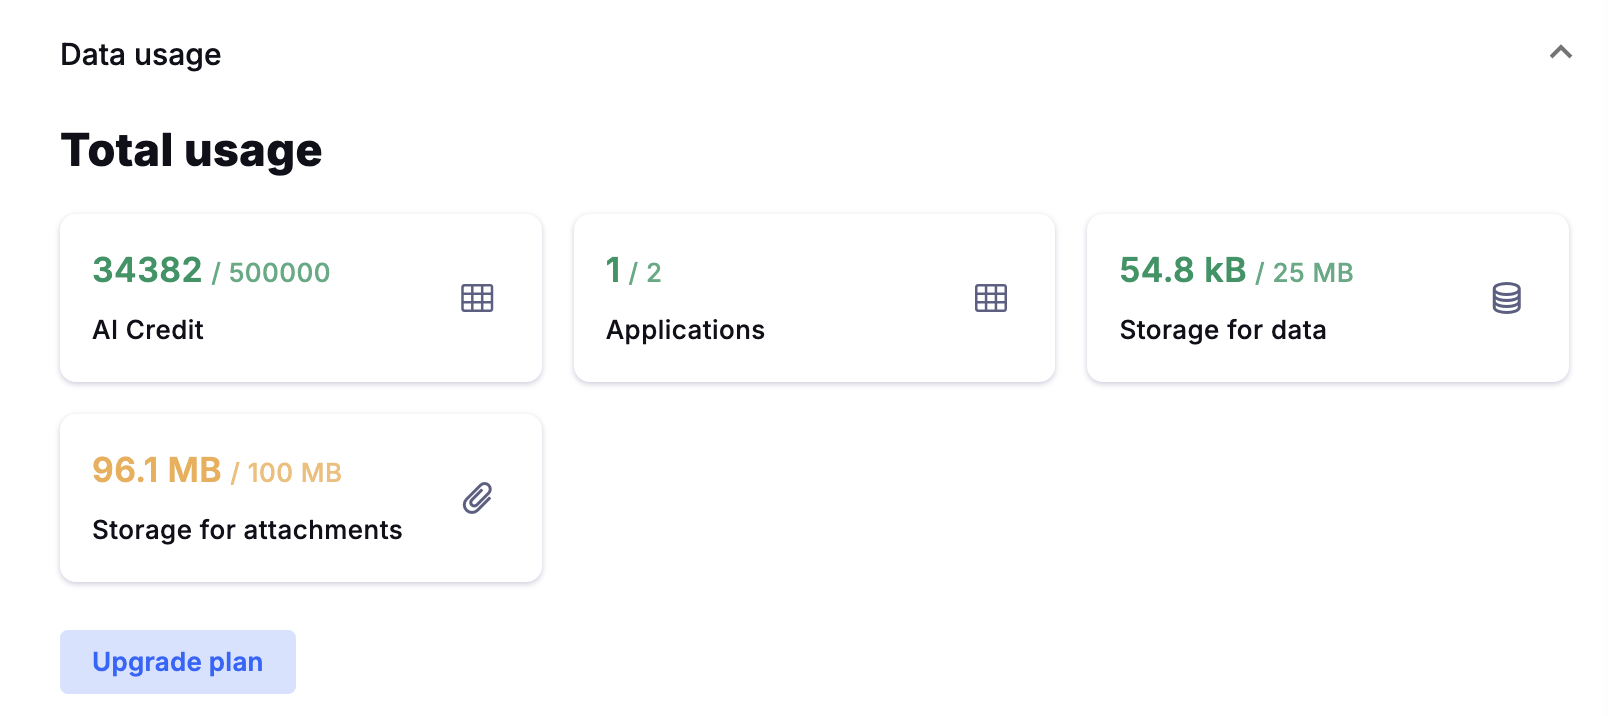Click the Storage for data label
This screenshot has width=1608, height=716.
click(1223, 330)
